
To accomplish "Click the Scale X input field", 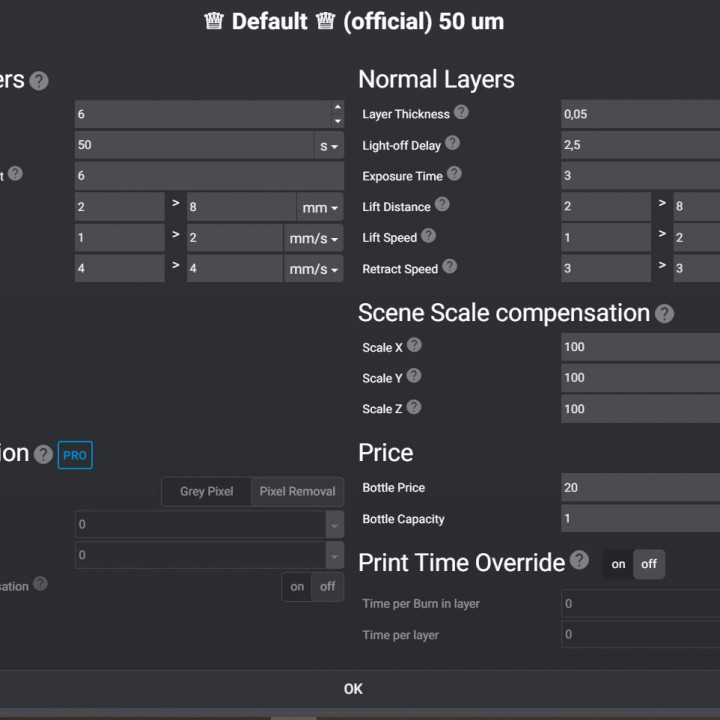I will click(x=640, y=347).
